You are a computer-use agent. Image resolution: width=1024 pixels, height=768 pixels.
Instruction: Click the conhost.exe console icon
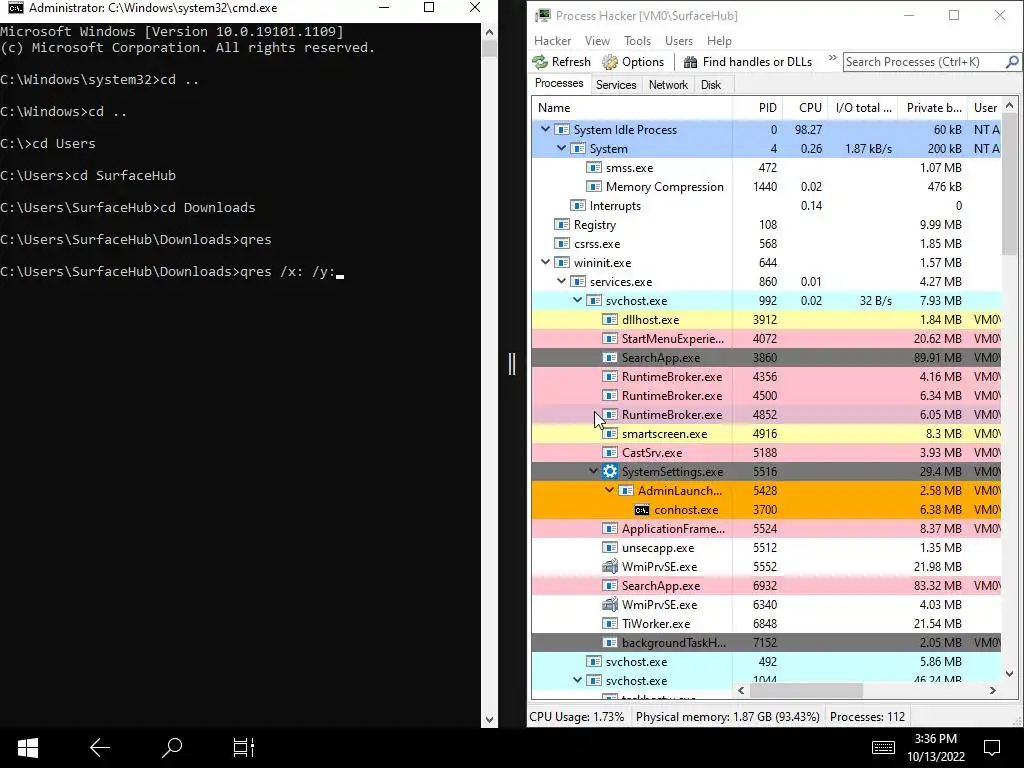642,510
